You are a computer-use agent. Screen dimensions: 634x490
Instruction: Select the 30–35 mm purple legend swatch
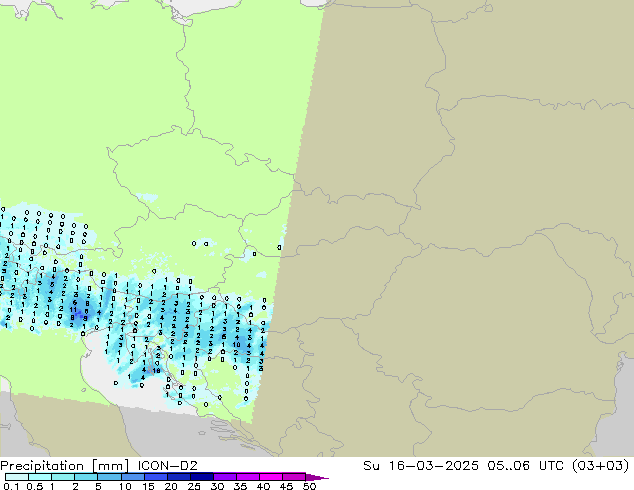click(x=224, y=477)
